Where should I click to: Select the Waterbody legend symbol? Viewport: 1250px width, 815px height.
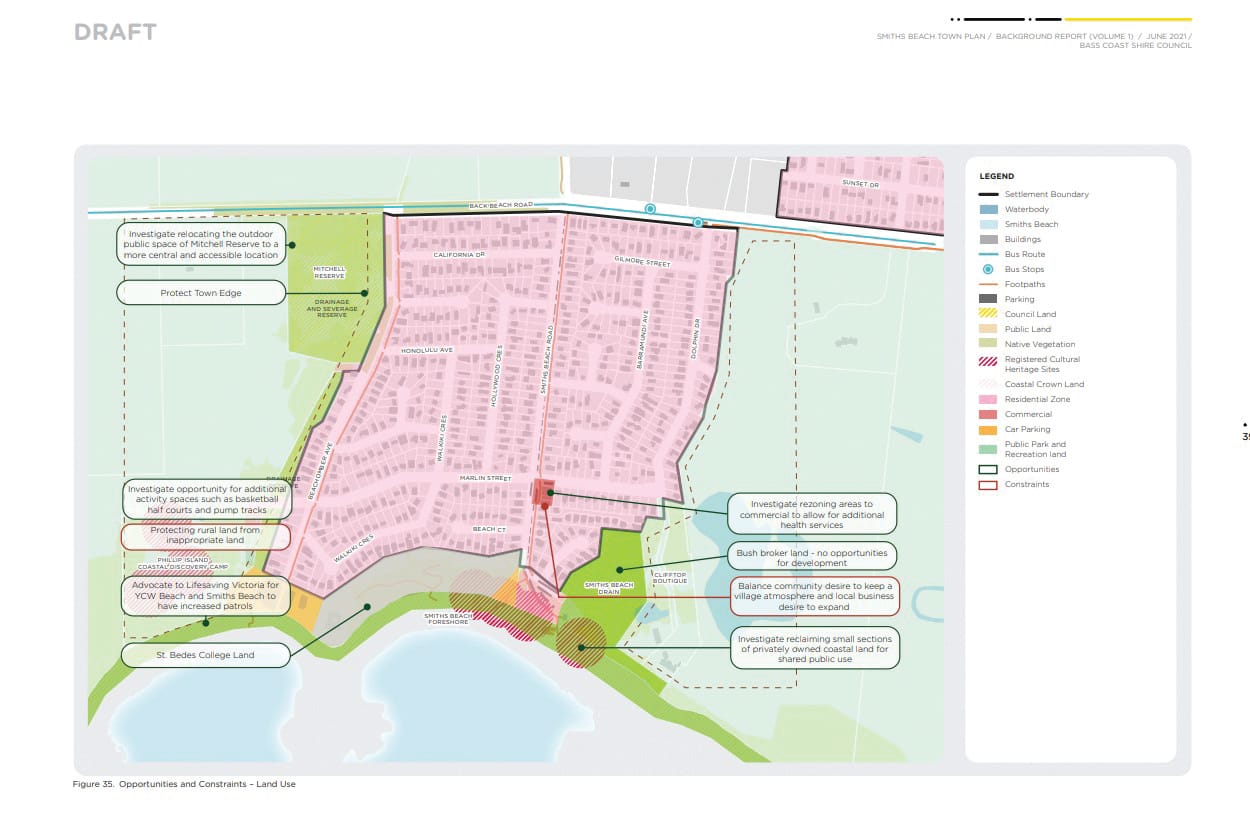pyautogui.click(x=988, y=209)
